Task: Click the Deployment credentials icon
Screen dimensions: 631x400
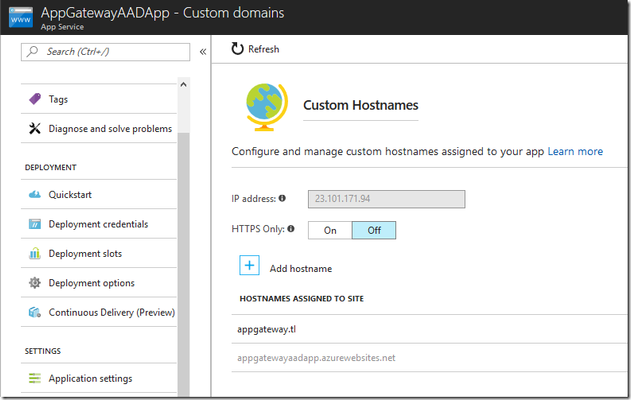Action: [x=35, y=224]
